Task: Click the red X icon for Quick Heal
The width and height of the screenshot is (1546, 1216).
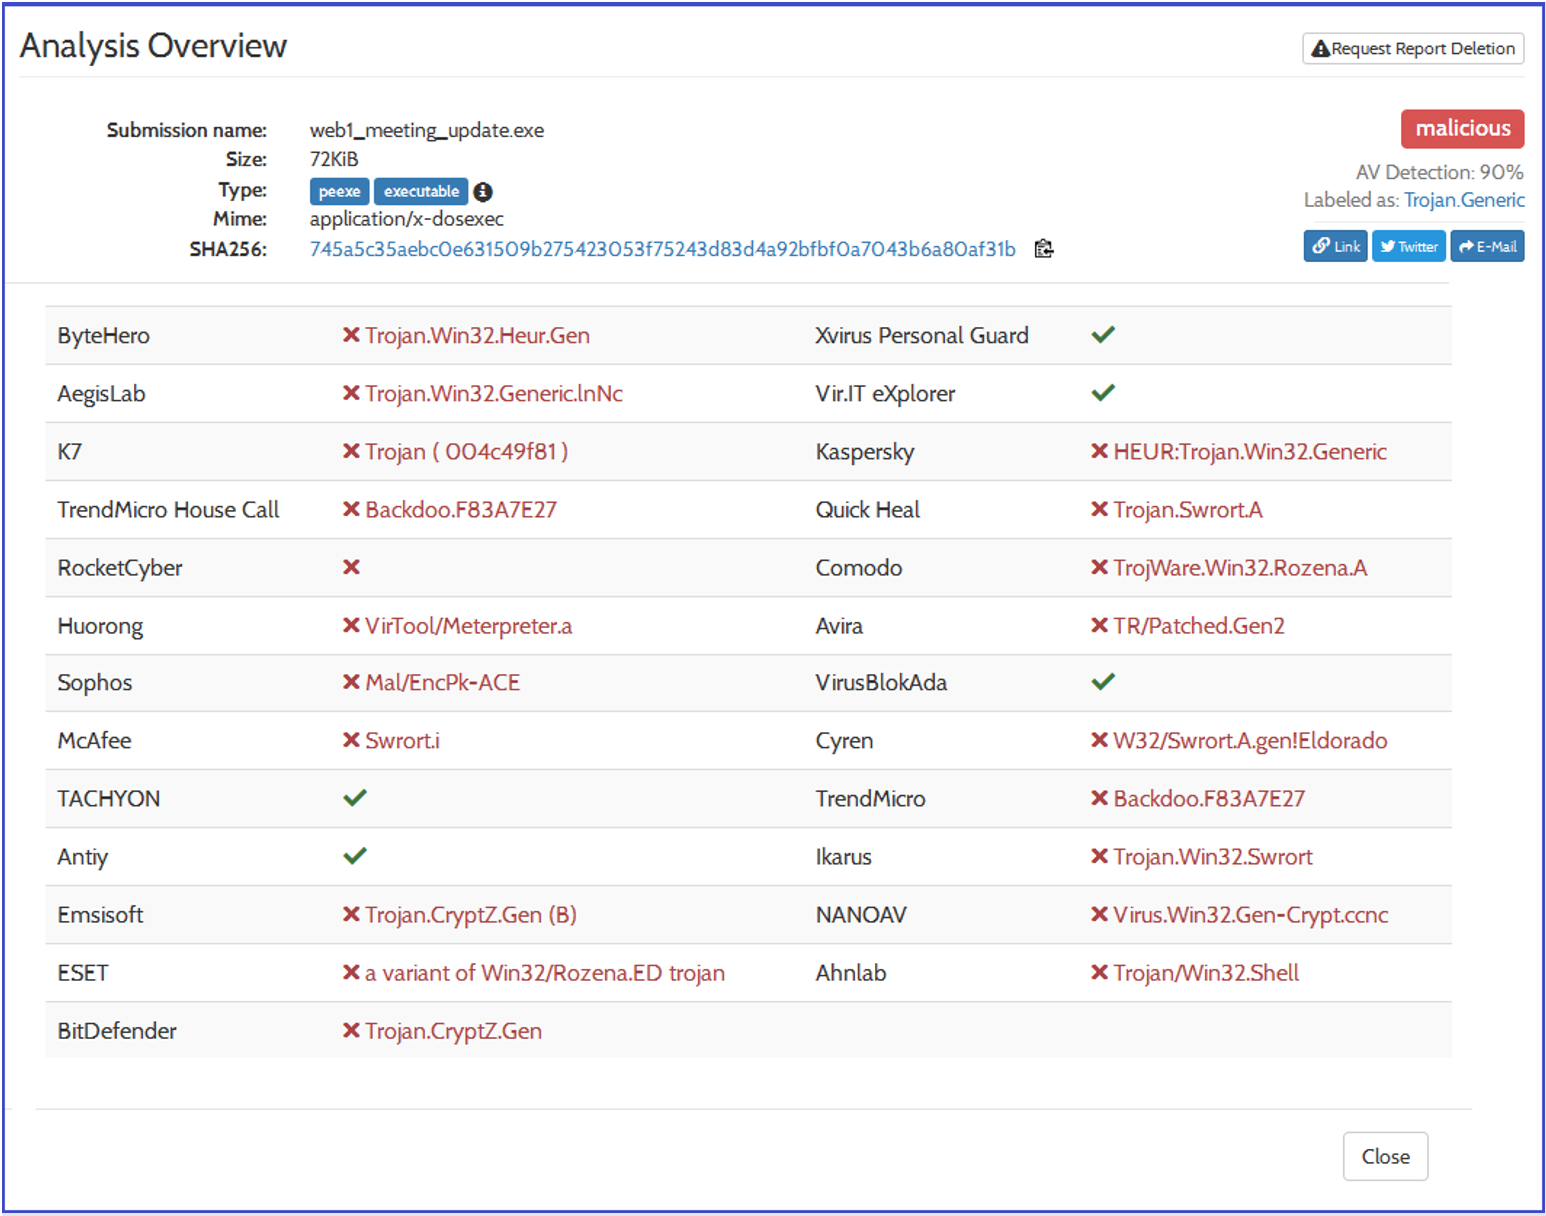Action: point(1099,509)
